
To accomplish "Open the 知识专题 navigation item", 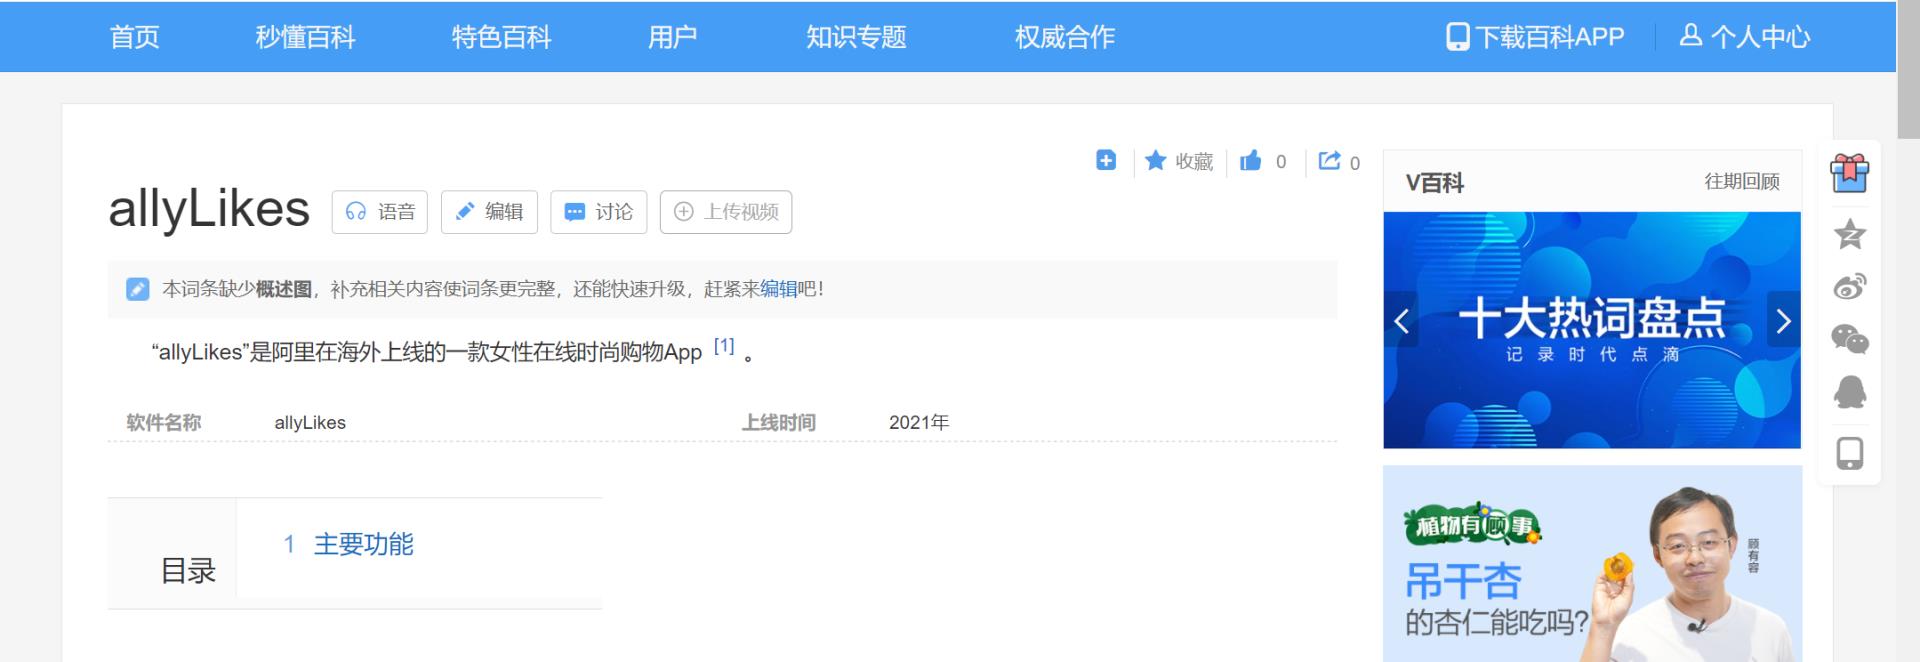I will 856,37.
